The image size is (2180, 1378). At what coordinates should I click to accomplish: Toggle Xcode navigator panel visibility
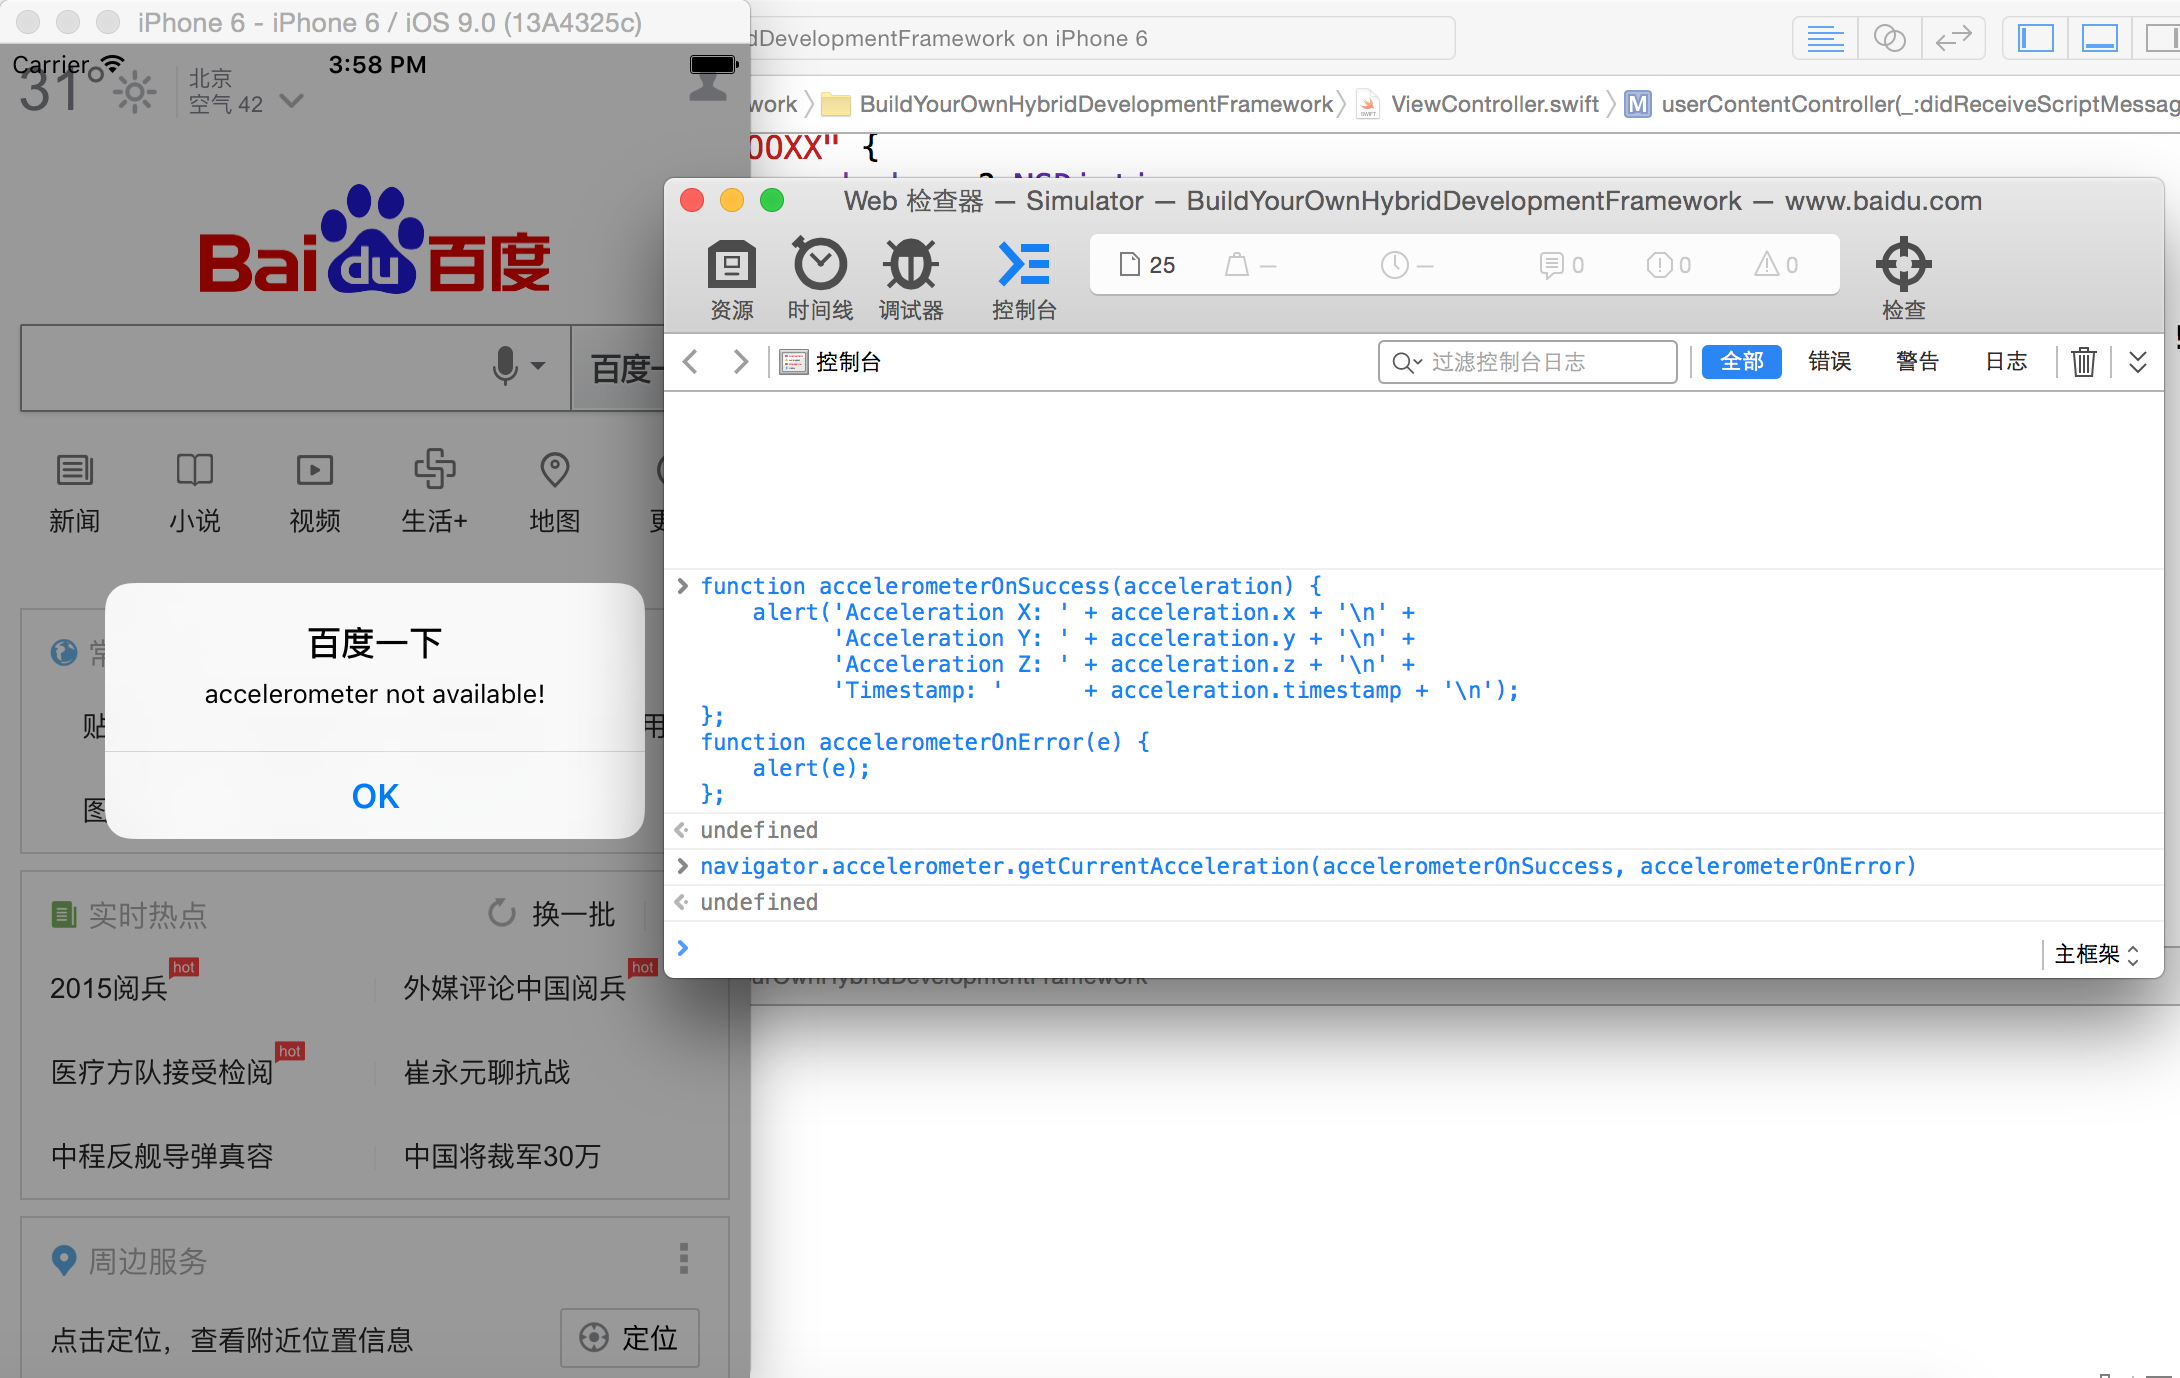click(x=2035, y=39)
